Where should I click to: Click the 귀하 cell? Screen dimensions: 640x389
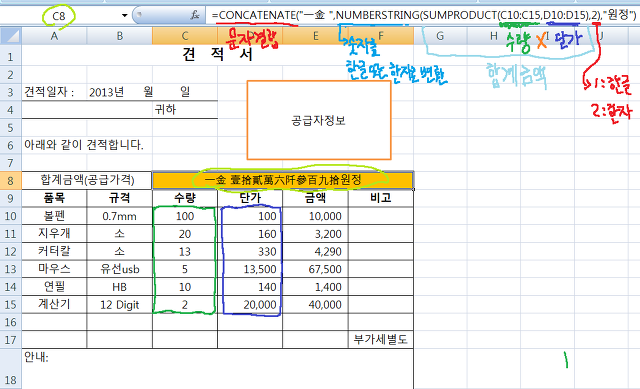(x=185, y=109)
